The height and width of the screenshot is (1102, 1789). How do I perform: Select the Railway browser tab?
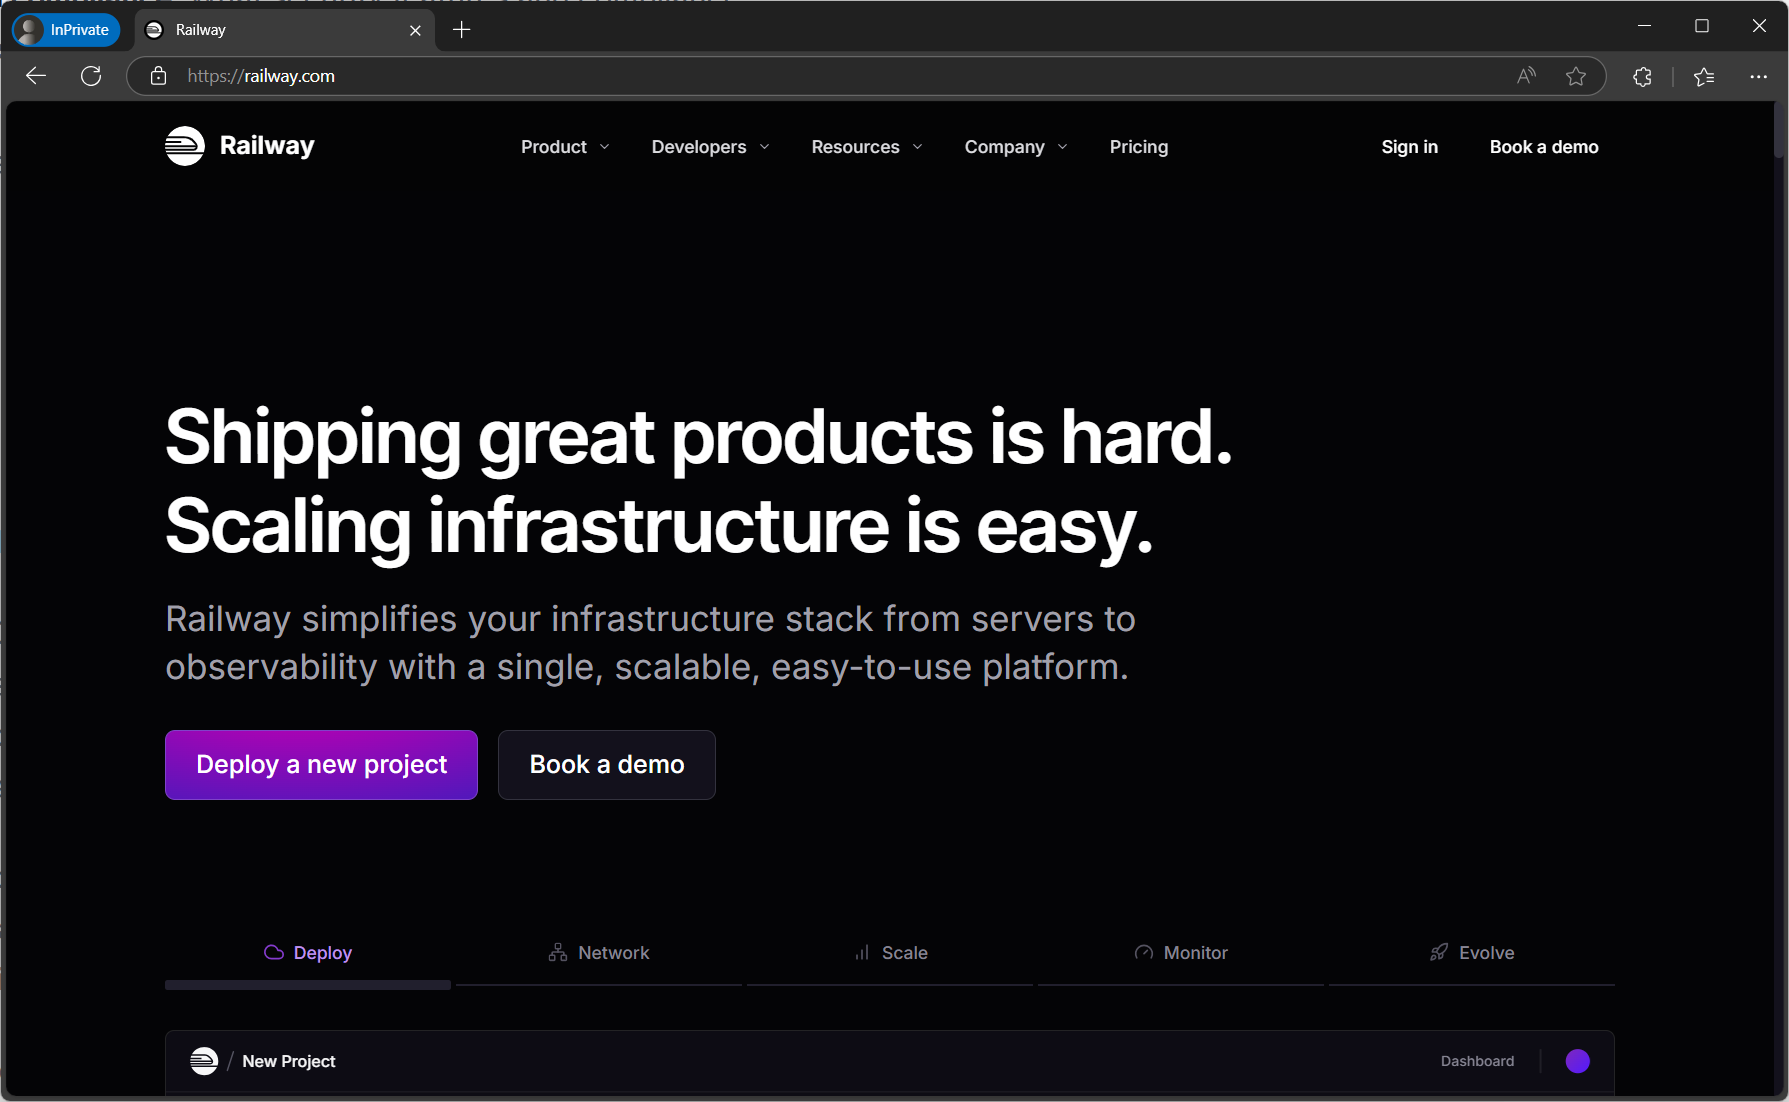285,30
